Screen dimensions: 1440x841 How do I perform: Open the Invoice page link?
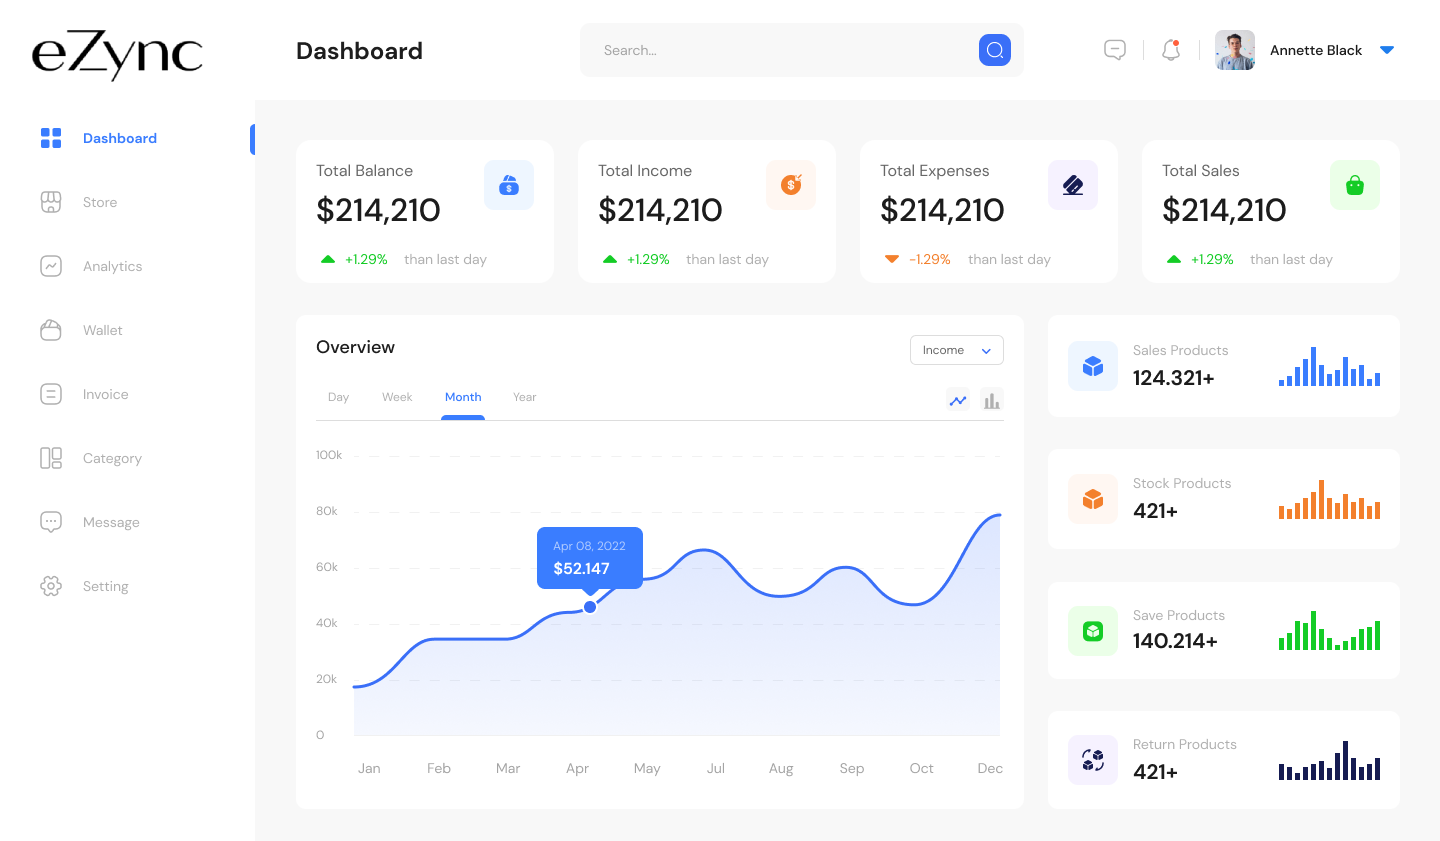click(105, 394)
